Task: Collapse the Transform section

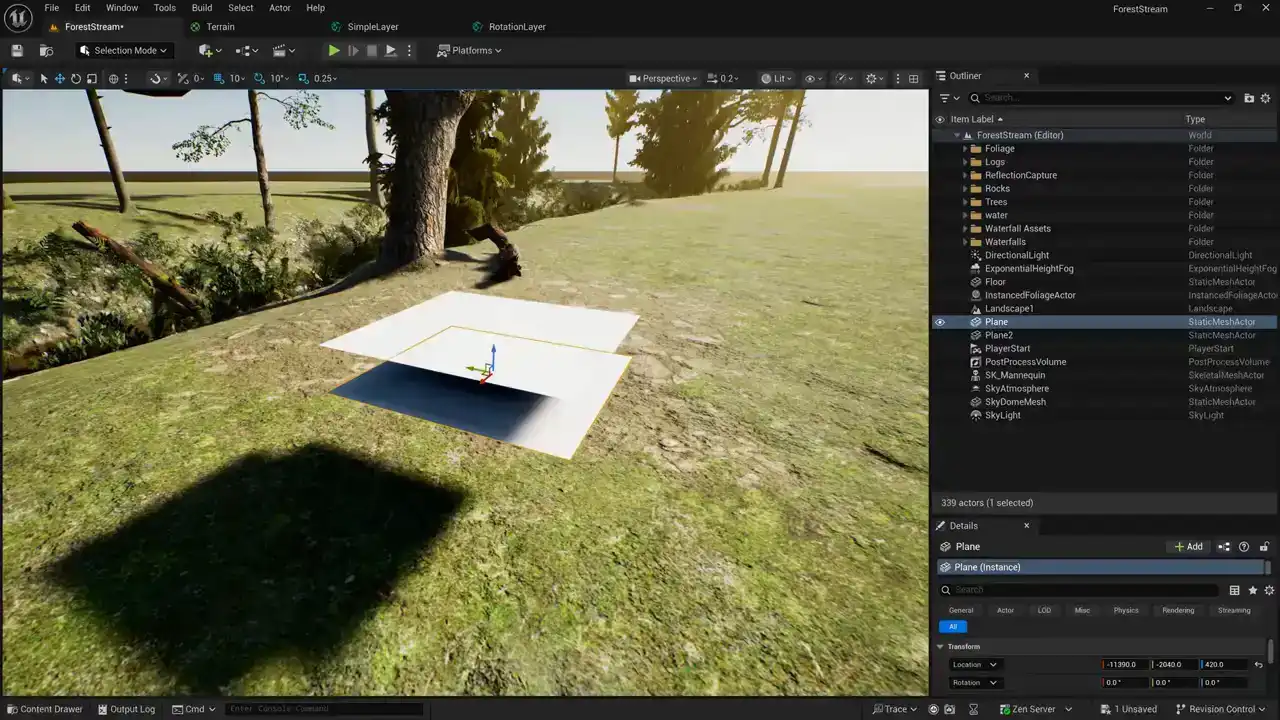Action: pyautogui.click(x=941, y=647)
